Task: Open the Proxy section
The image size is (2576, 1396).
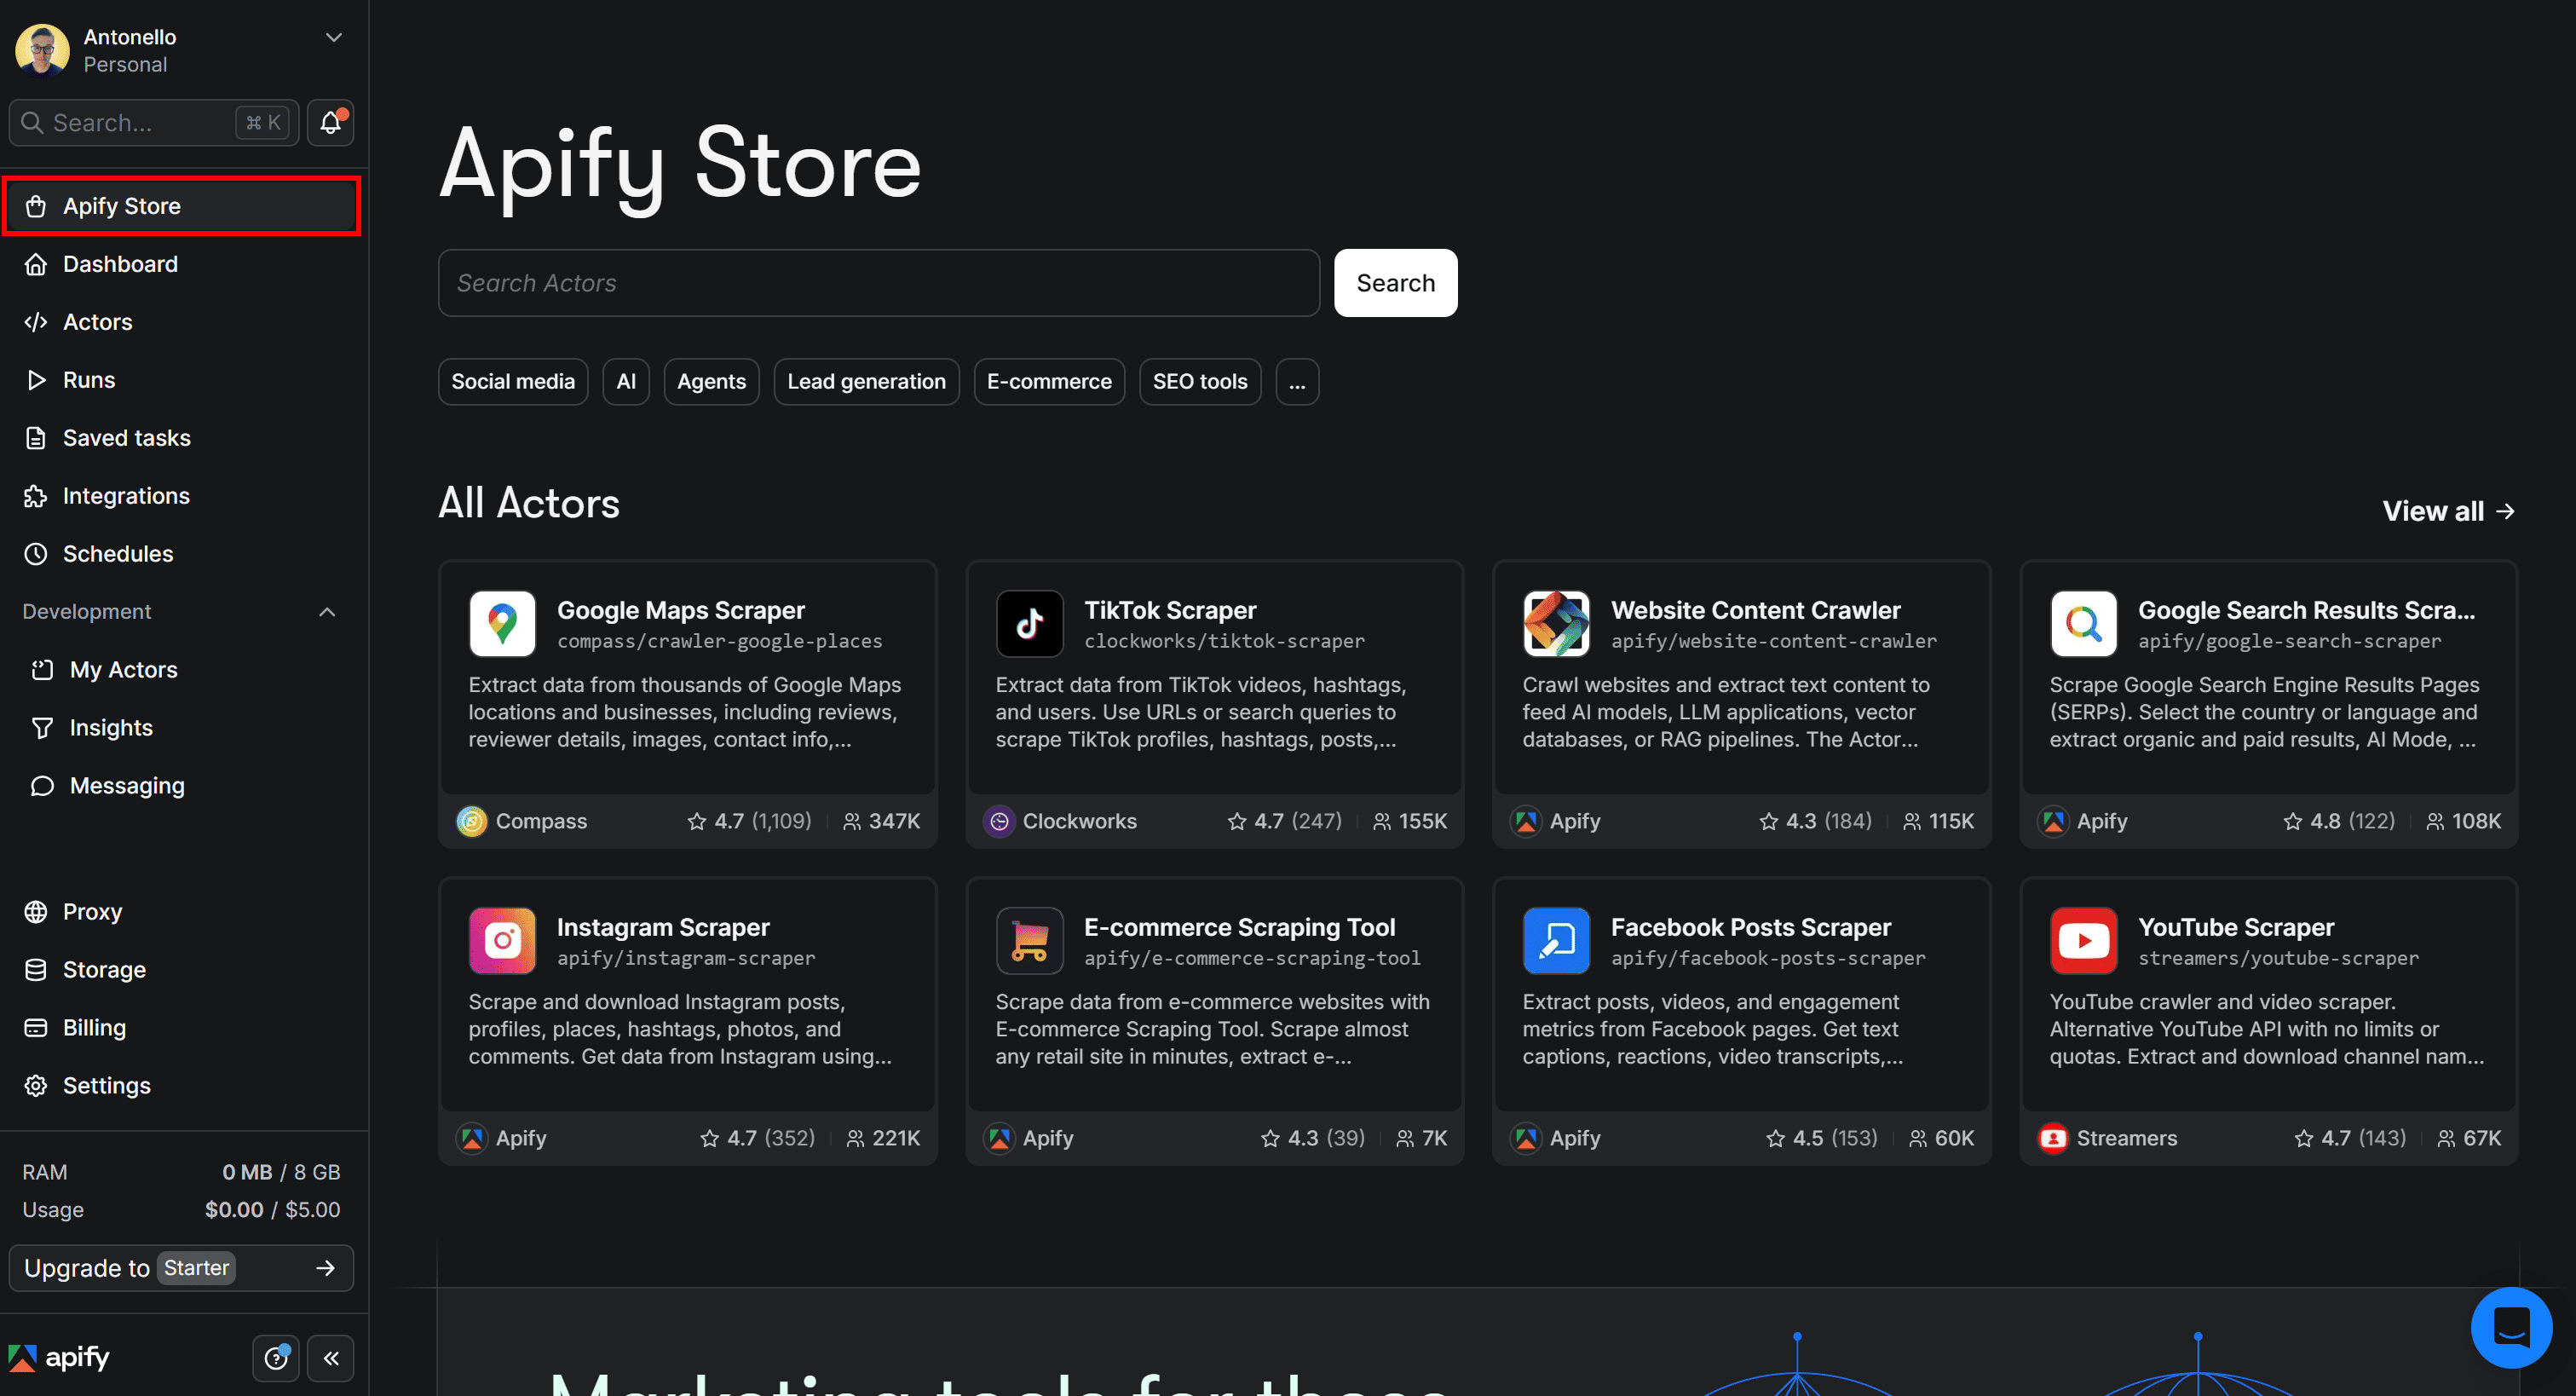Action: point(92,911)
